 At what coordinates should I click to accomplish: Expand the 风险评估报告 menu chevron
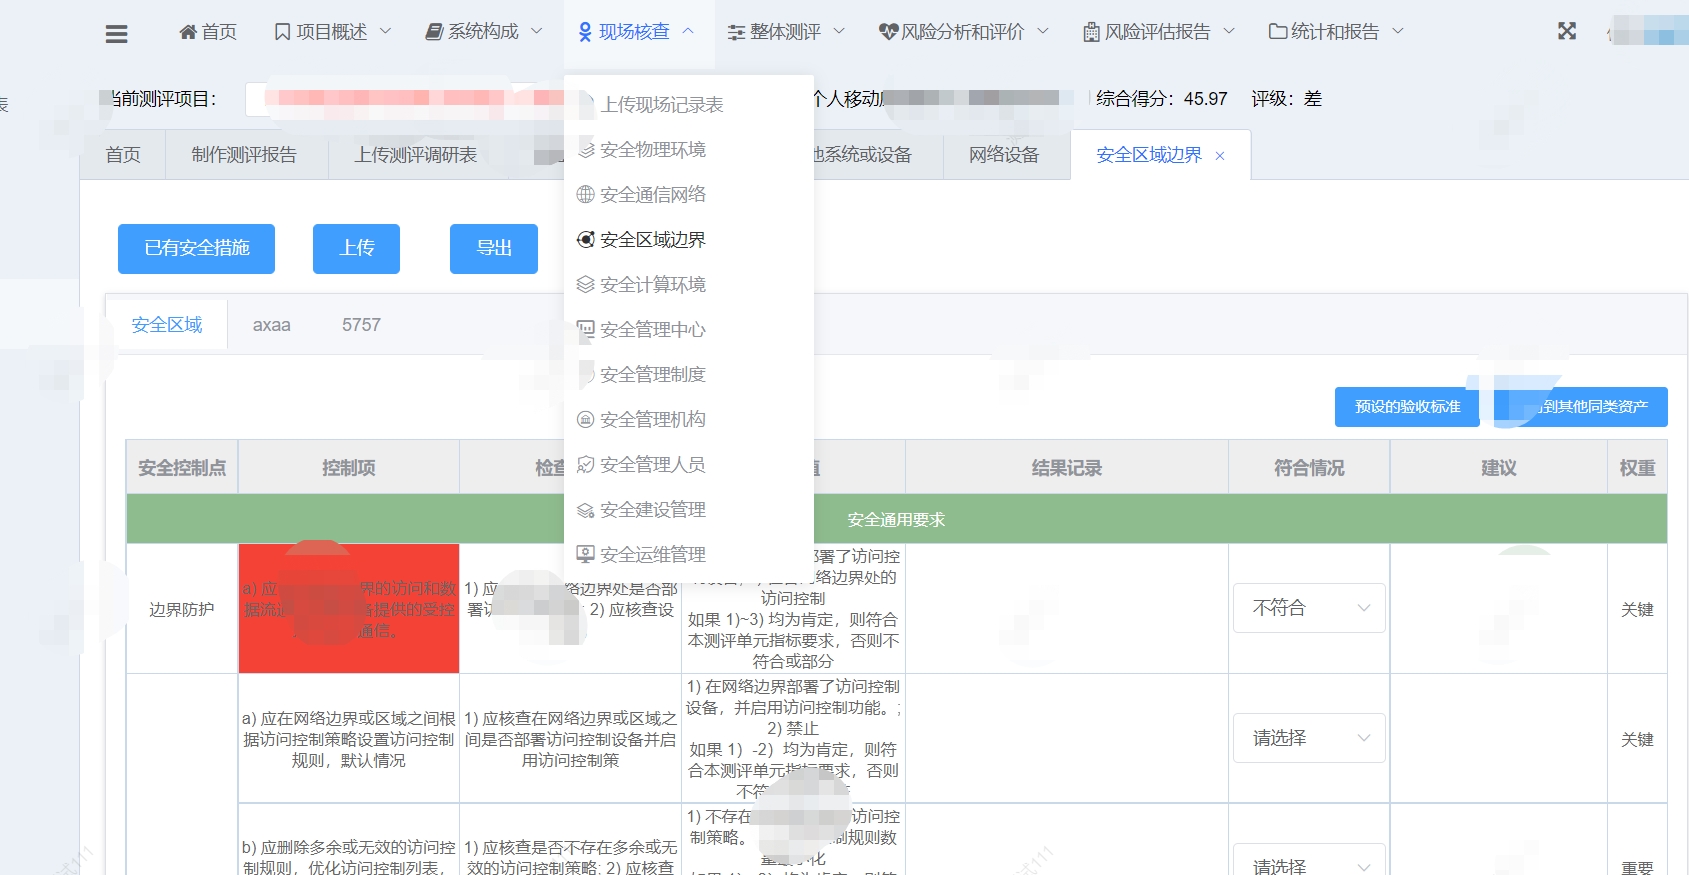click(1229, 32)
